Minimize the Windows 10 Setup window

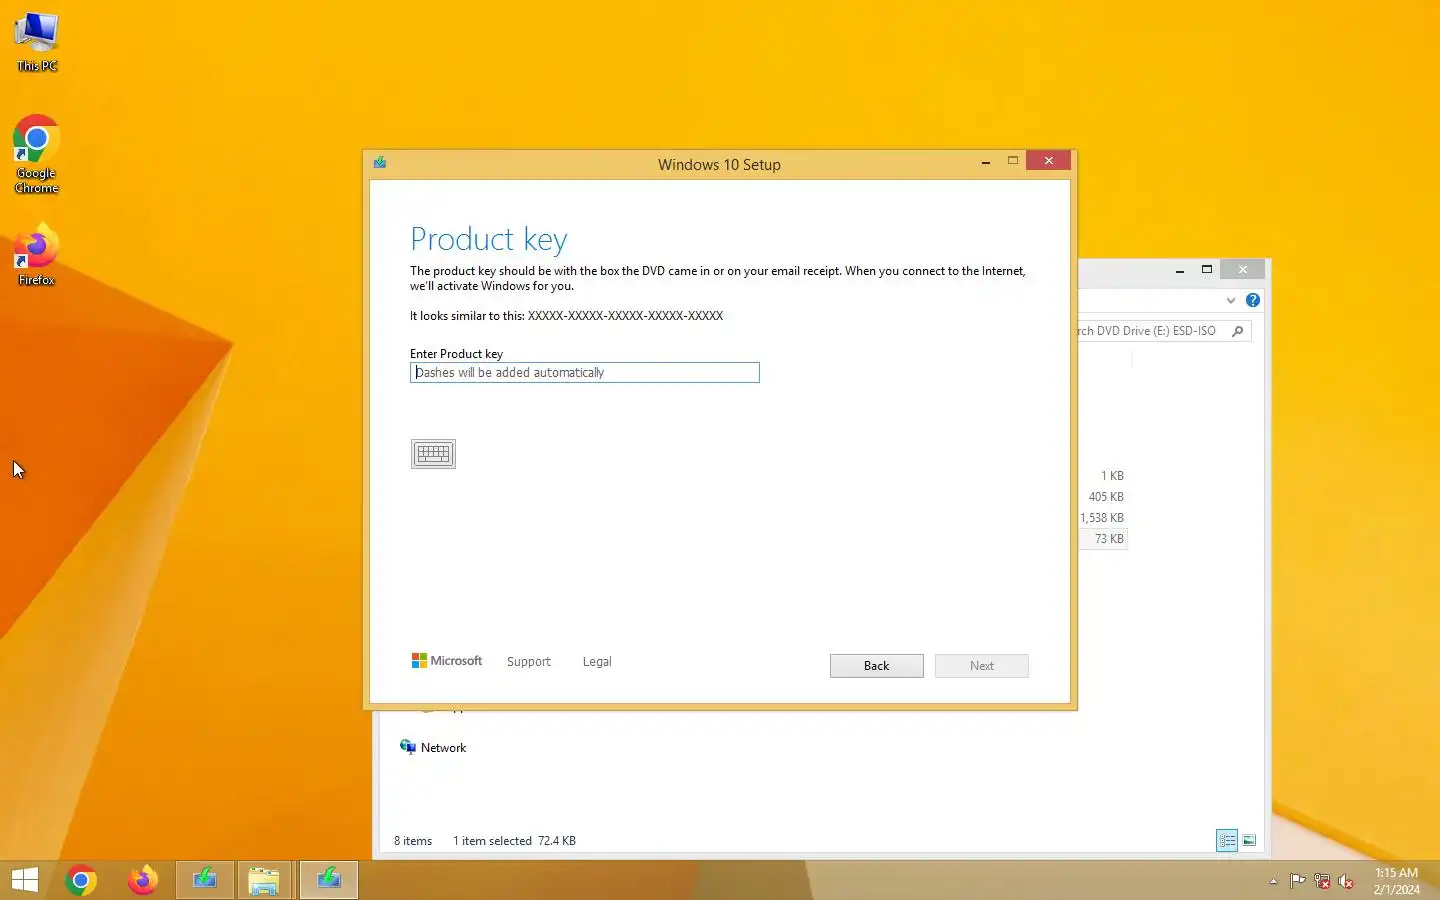[986, 161]
